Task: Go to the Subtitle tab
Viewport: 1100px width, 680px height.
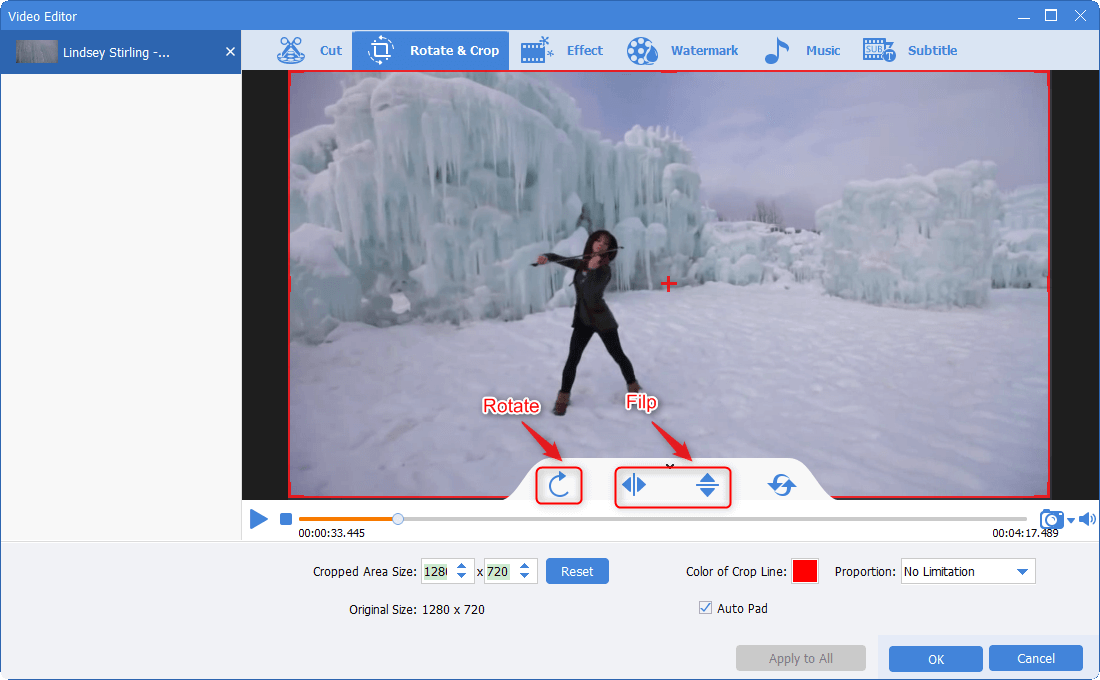Action: [x=910, y=50]
